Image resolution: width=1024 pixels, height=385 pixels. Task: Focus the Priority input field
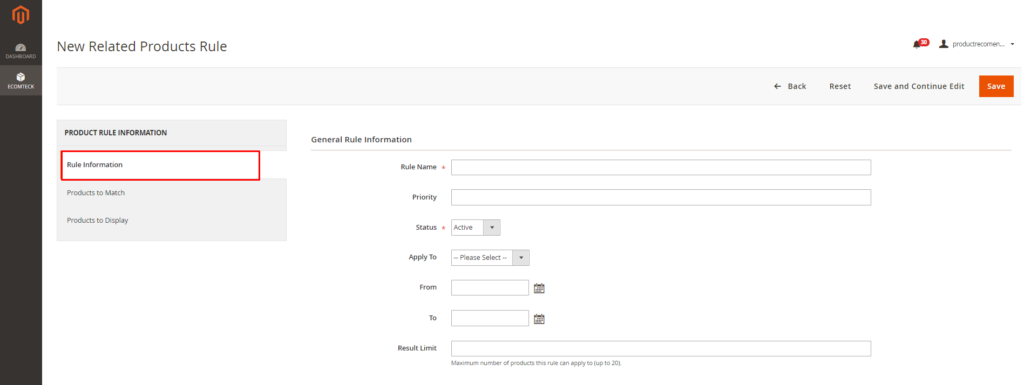tap(661, 197)
